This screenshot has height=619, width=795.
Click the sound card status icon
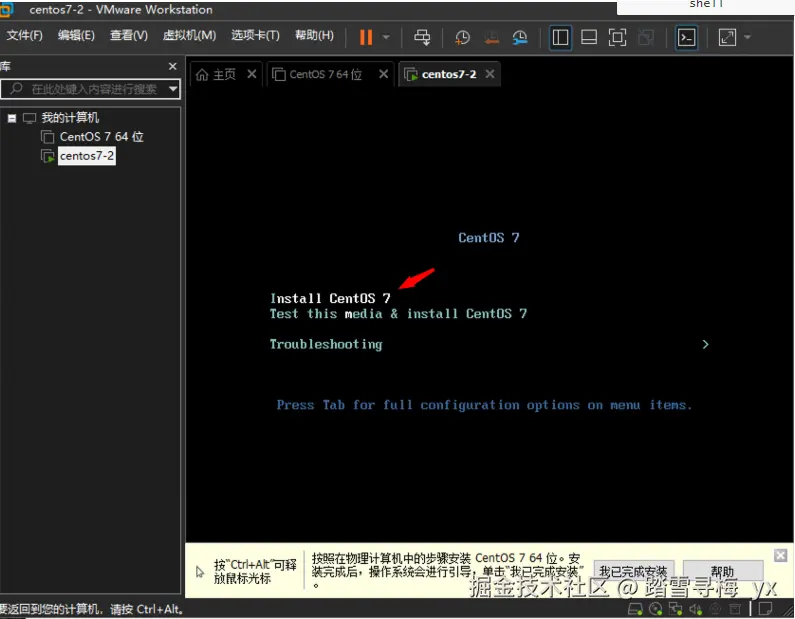coord(695,608)
